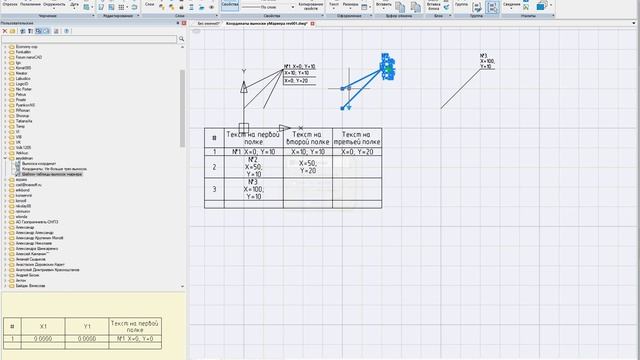
Task: Click the Текст на первой полке header cell
Action: point(253,138)
